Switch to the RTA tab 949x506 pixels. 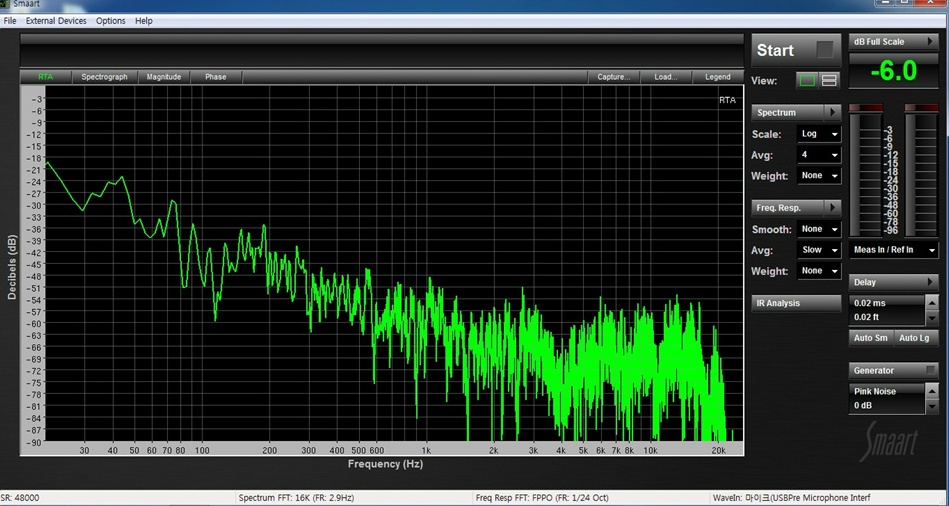pyautogui.click(x=46, y=77)
